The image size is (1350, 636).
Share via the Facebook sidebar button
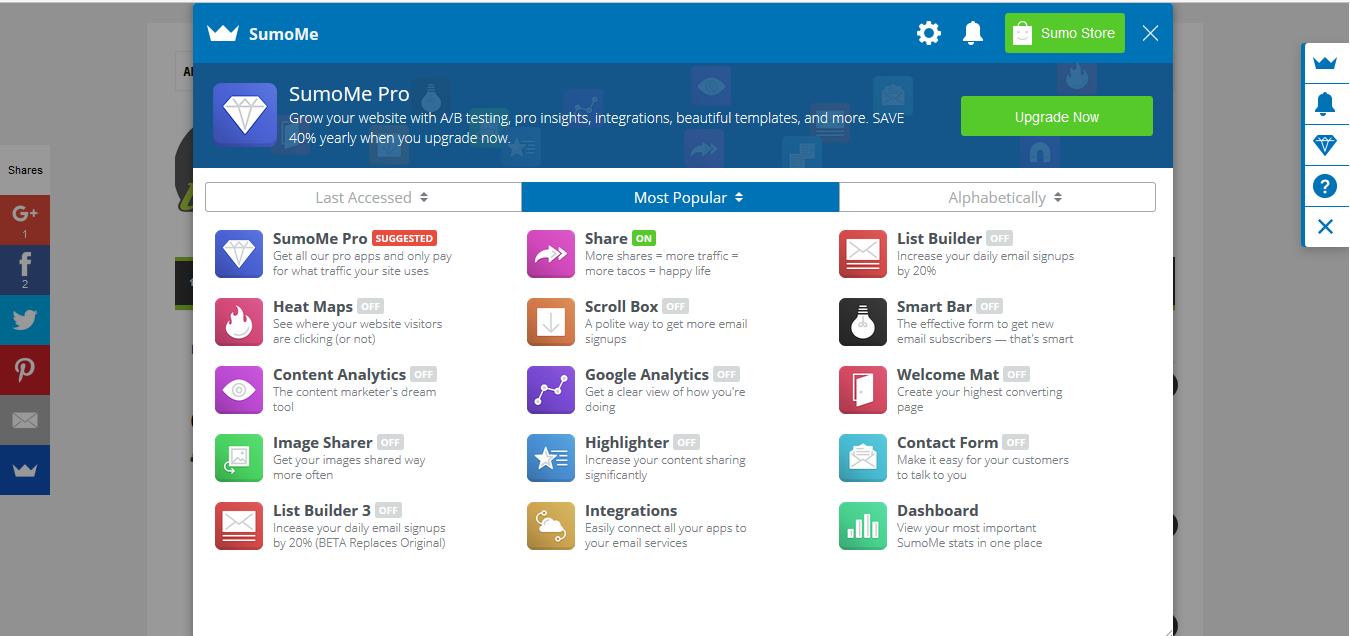[x=25, y=269]
